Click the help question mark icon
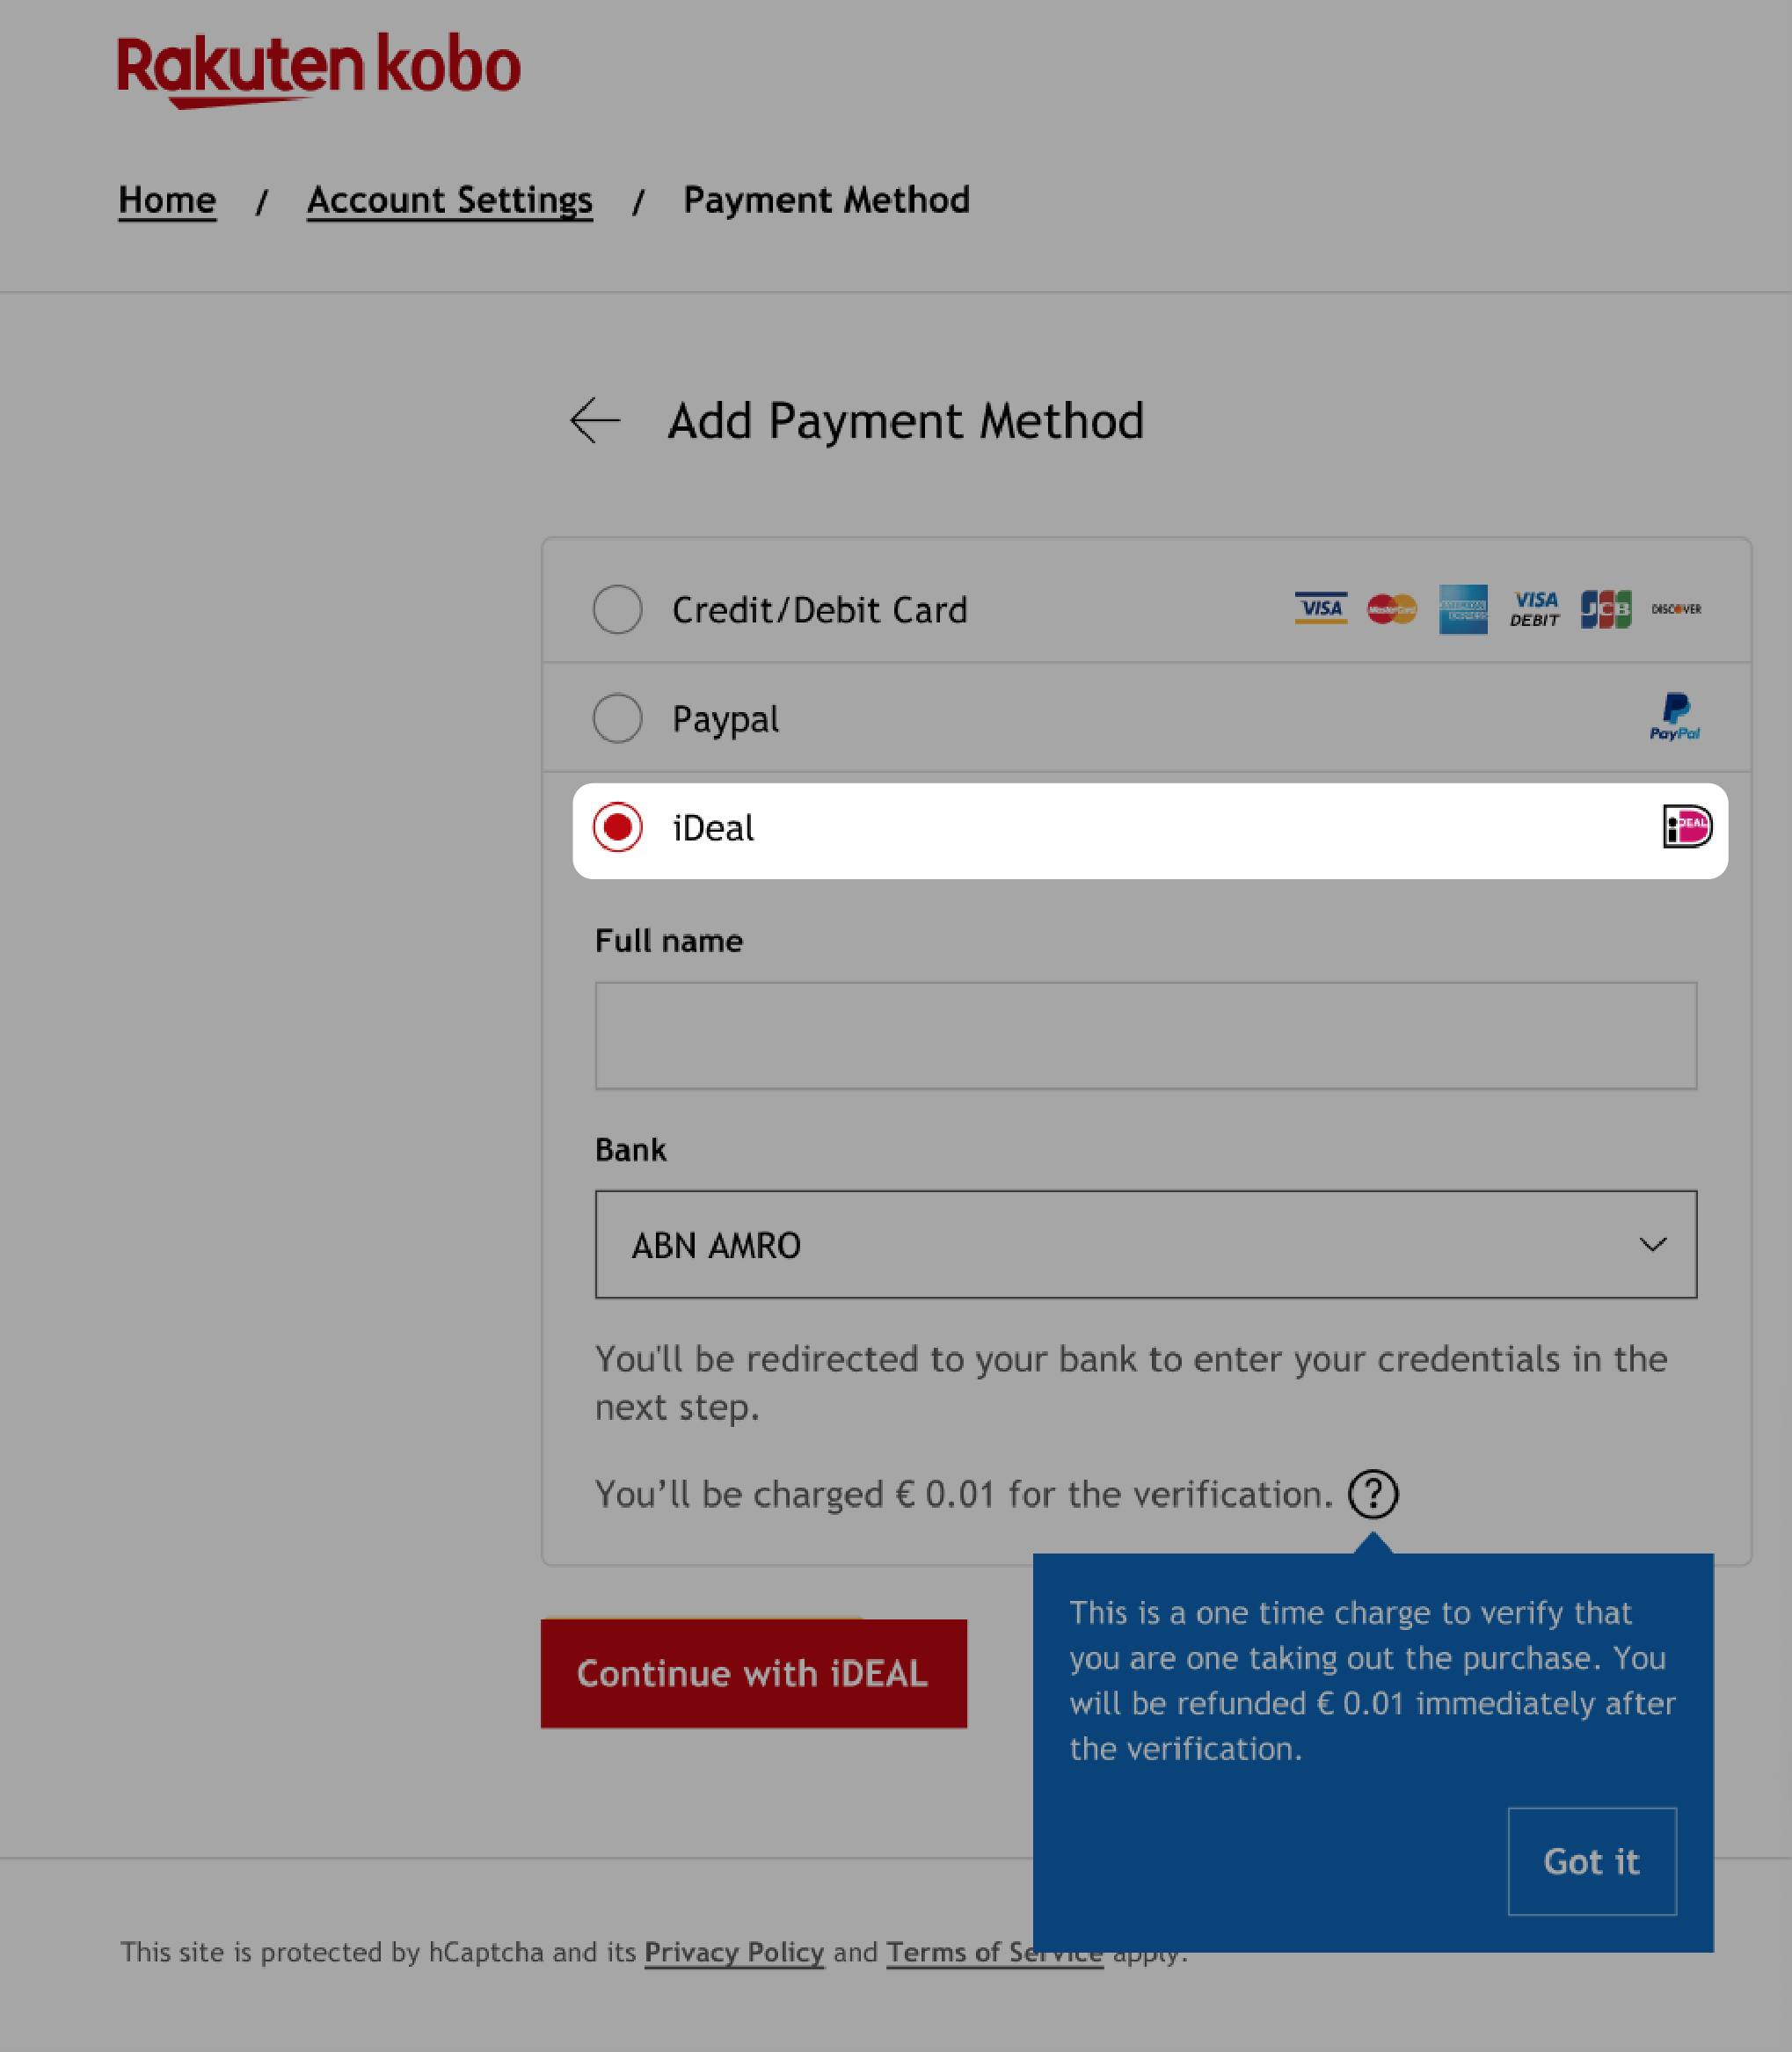The width and height of the screenshot is (1792, 2052). coord(1373,1494)
